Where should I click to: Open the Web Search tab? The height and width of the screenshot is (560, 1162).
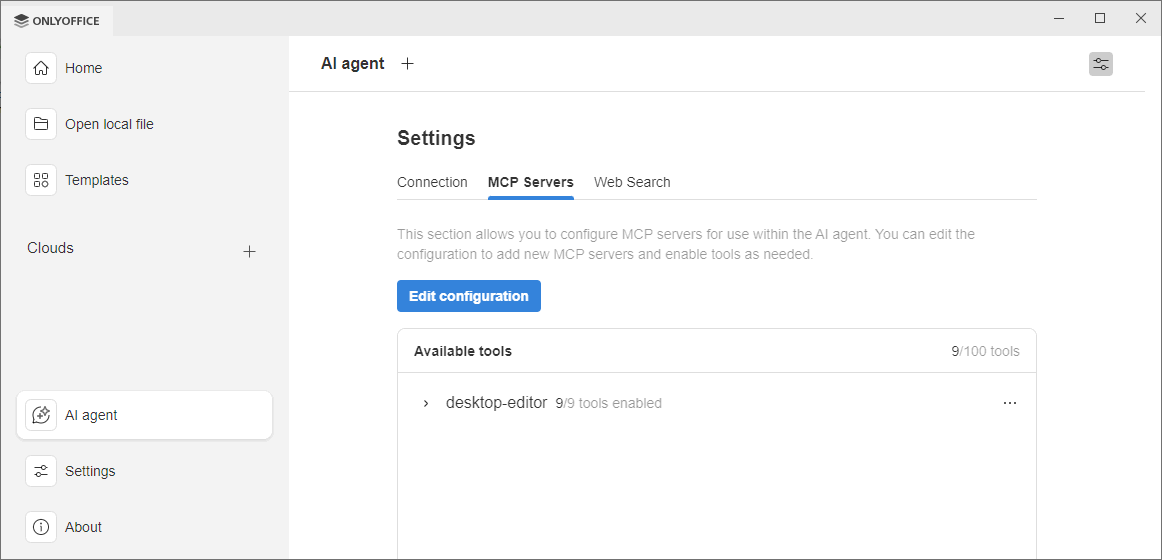coord(632,182)
